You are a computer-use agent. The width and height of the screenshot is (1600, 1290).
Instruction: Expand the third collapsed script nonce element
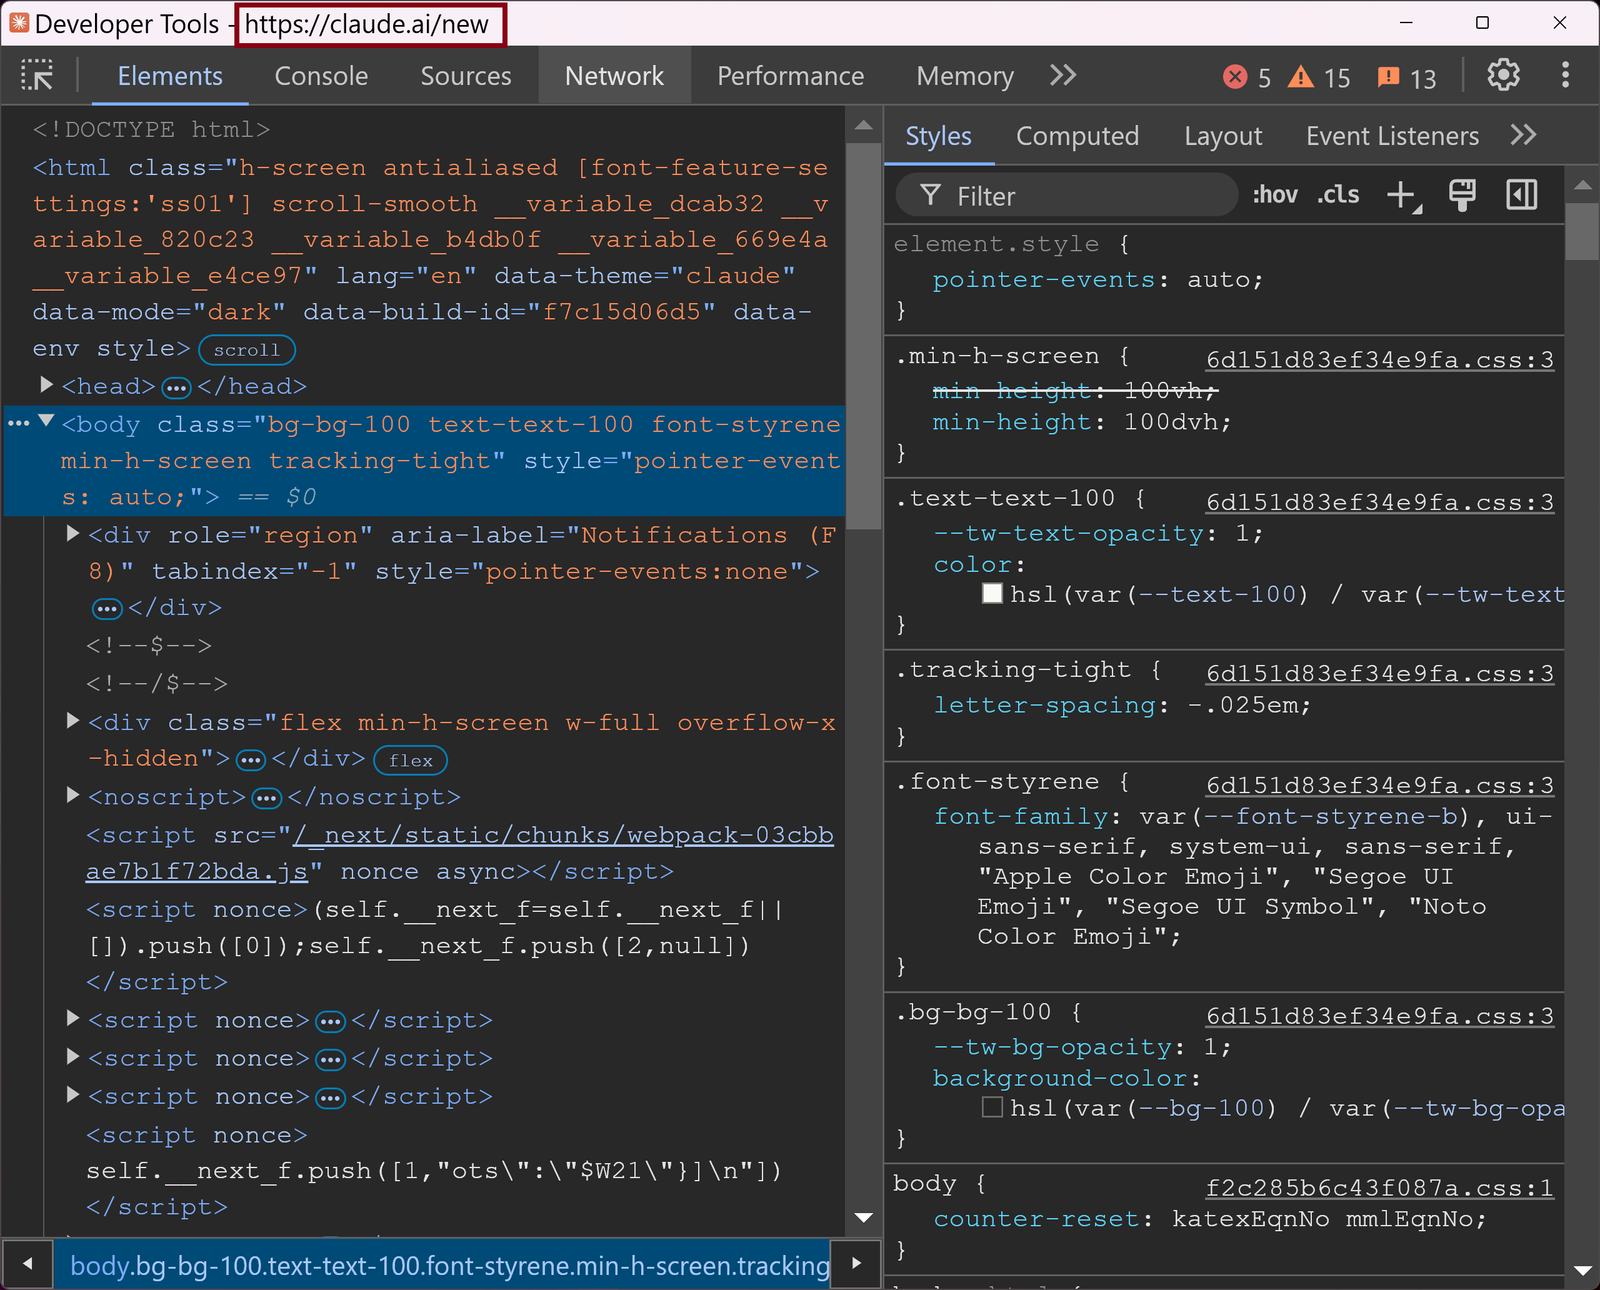(x=72, y=1095)
